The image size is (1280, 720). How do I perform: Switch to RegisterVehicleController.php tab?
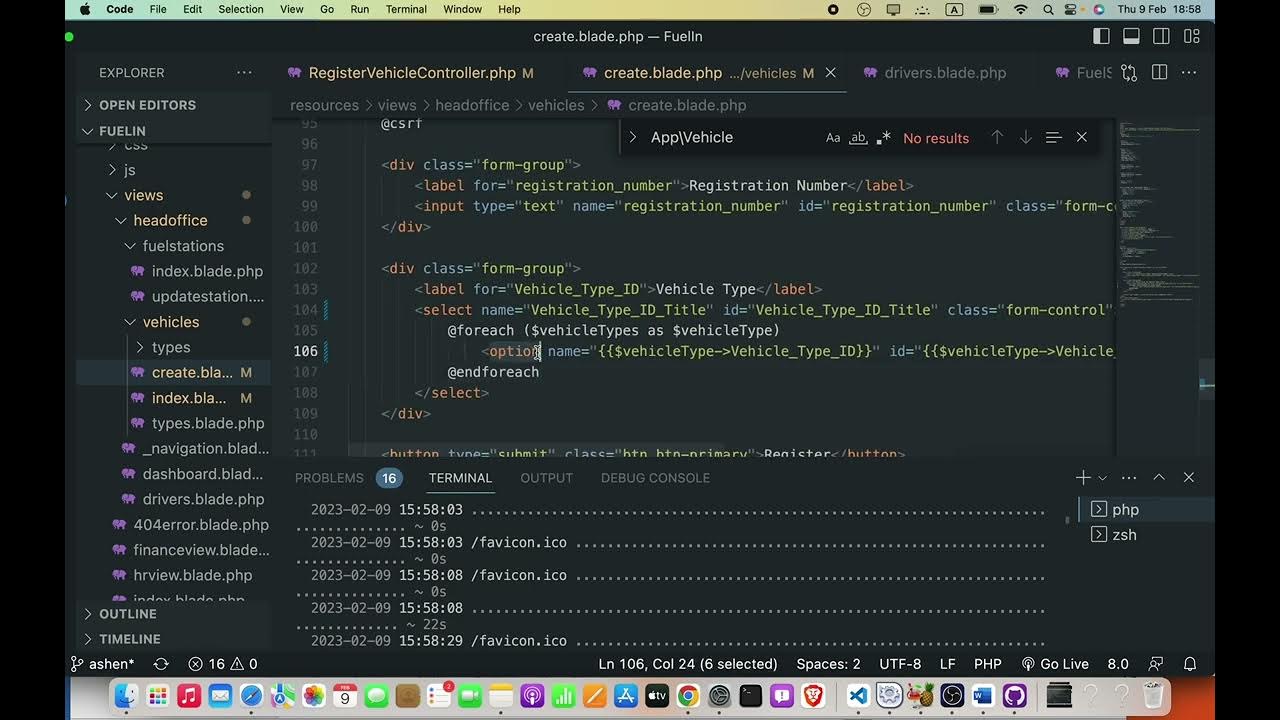[411, 73]
